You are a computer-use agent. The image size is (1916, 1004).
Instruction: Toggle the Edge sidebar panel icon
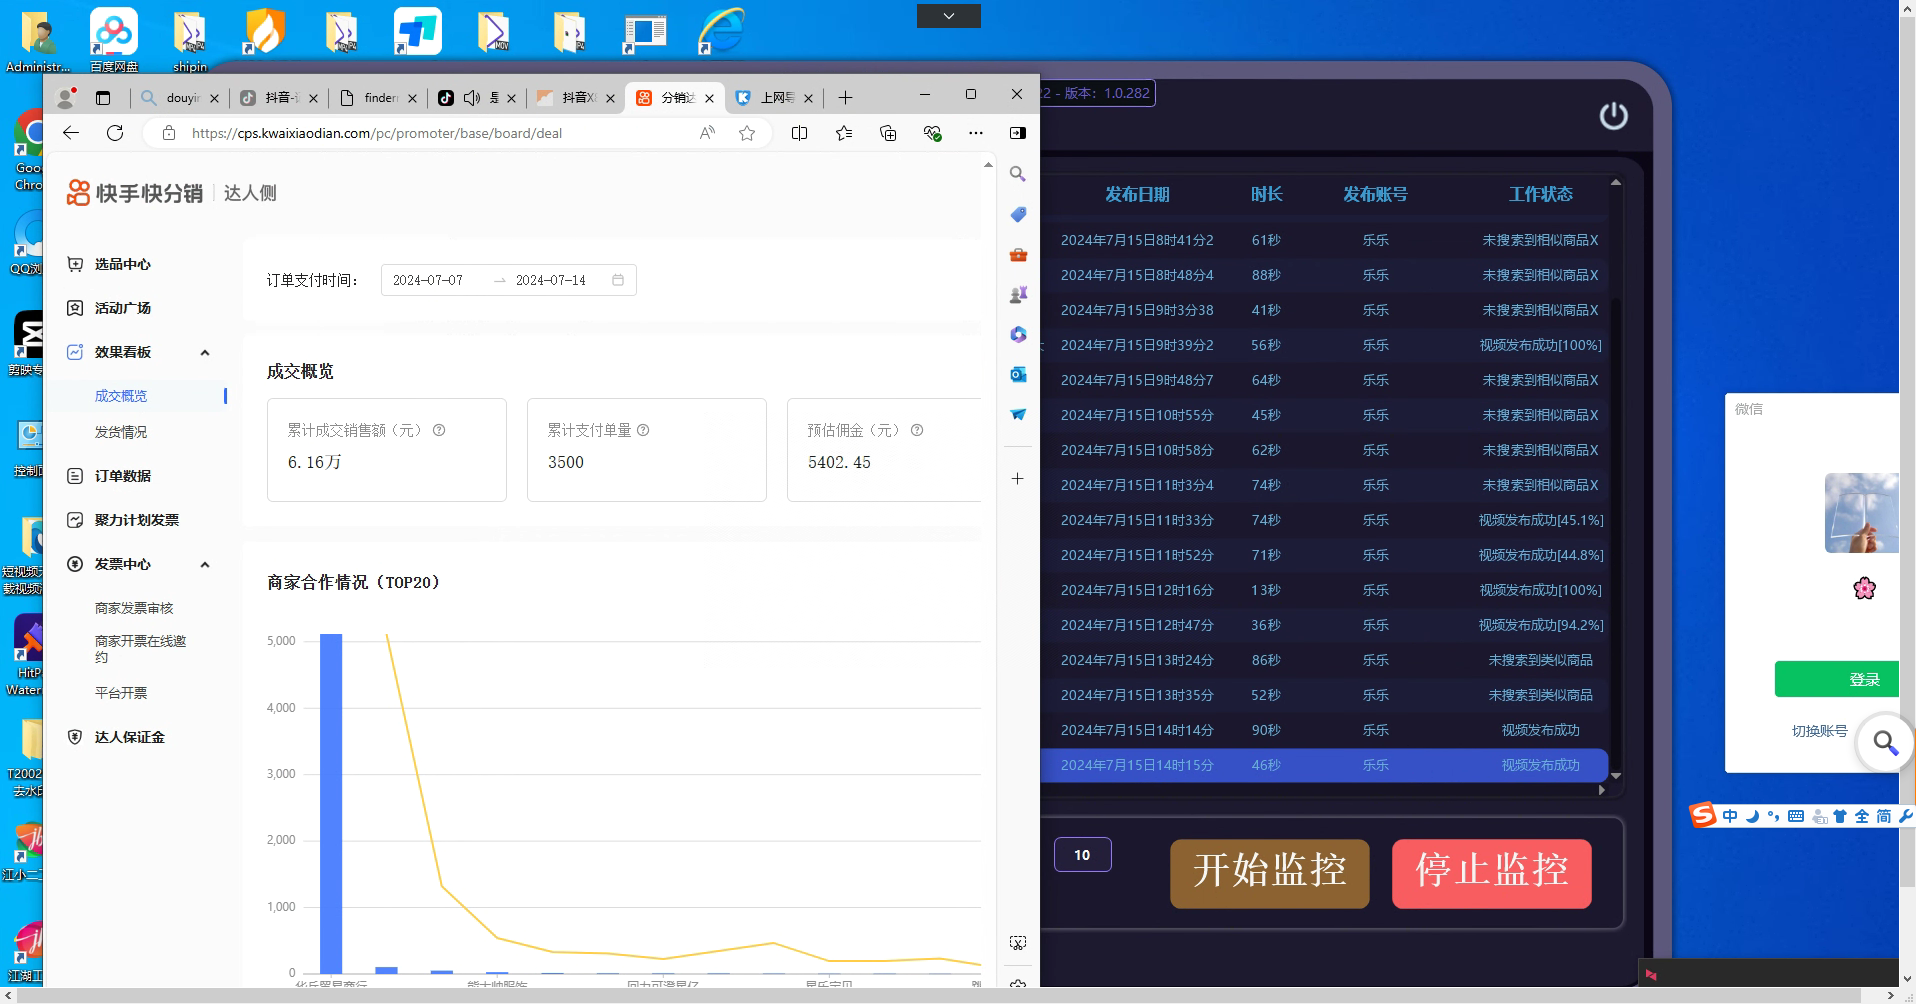[1018, 133]
